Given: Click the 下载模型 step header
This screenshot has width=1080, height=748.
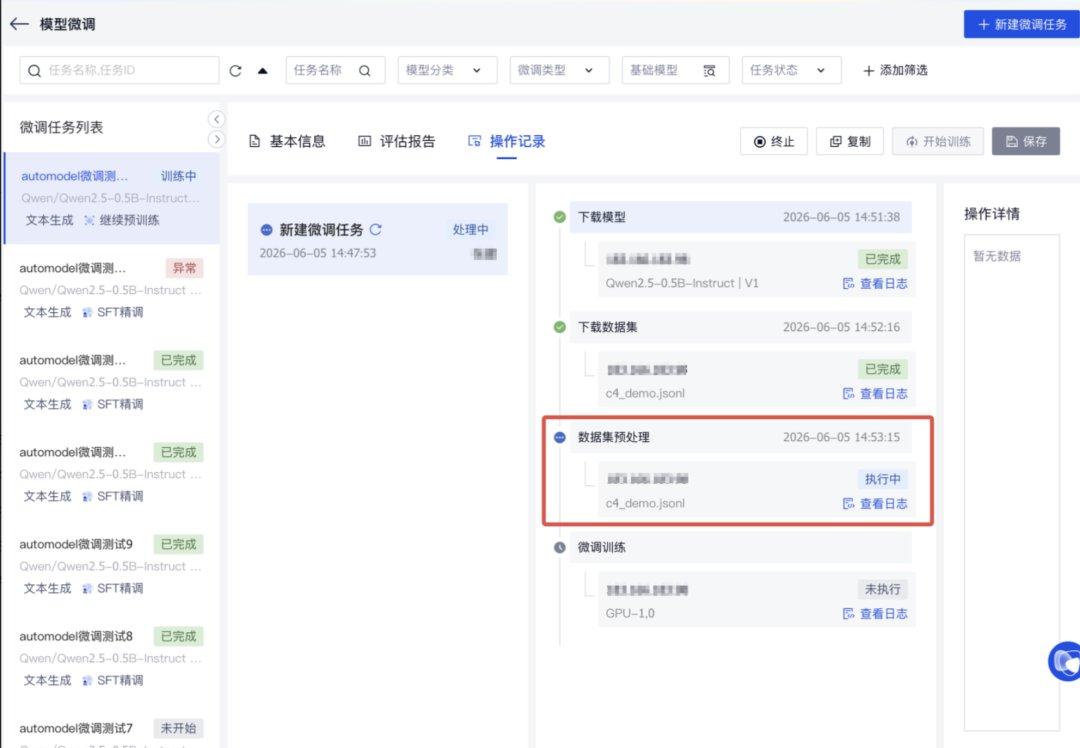Looking at the screenshot, I should (x=740, y=217).
